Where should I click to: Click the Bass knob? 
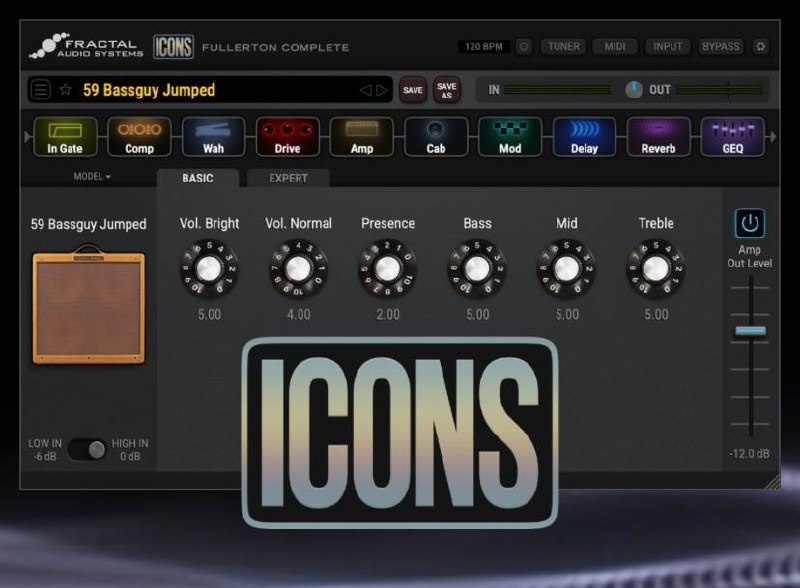point(477,268)
